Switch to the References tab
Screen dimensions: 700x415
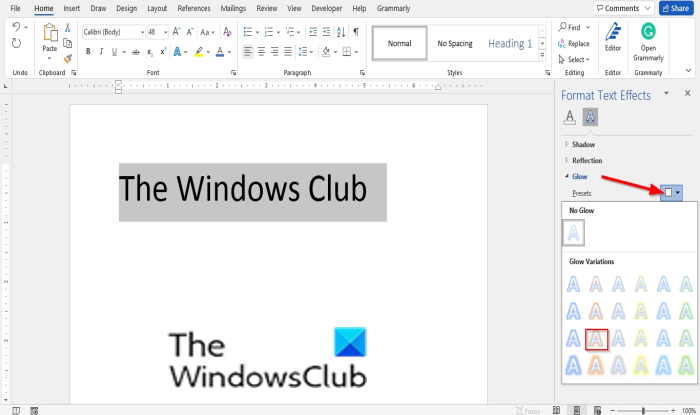pos(194,8)
